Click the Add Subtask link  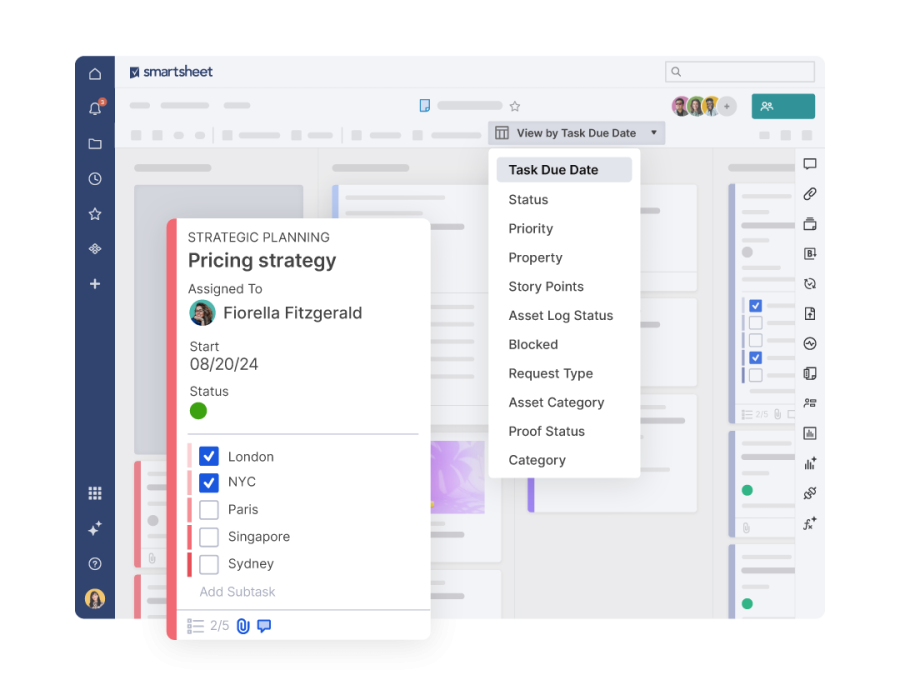point(237,591)
